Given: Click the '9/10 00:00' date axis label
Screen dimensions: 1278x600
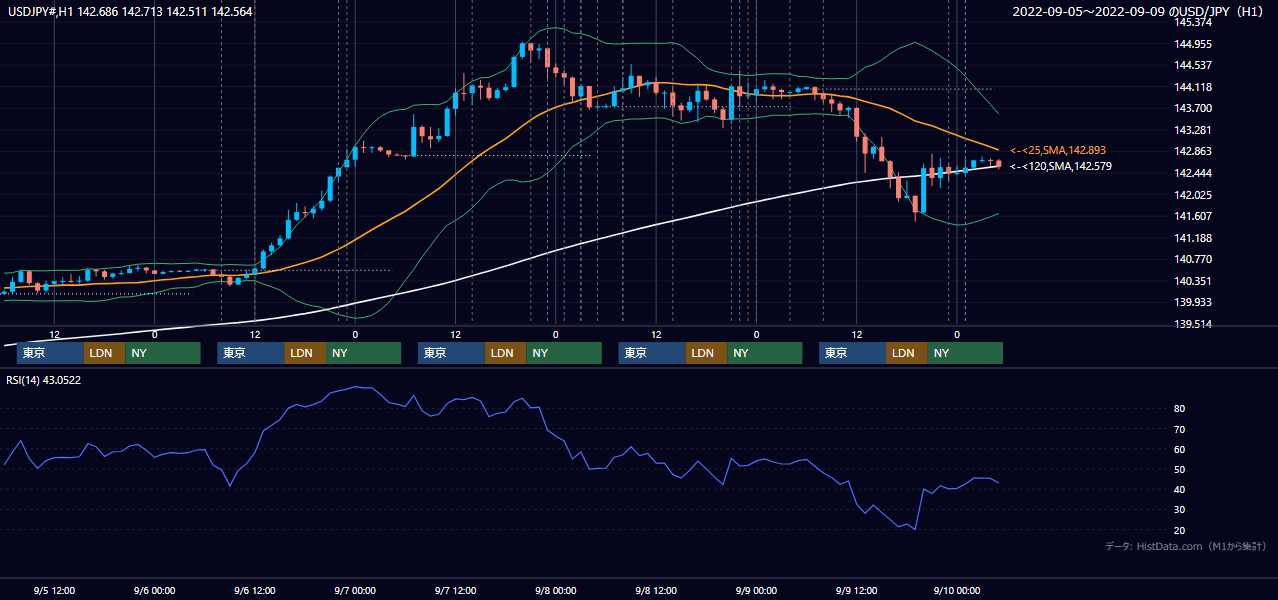Looking at the screenshot, I should click(956, 590).
